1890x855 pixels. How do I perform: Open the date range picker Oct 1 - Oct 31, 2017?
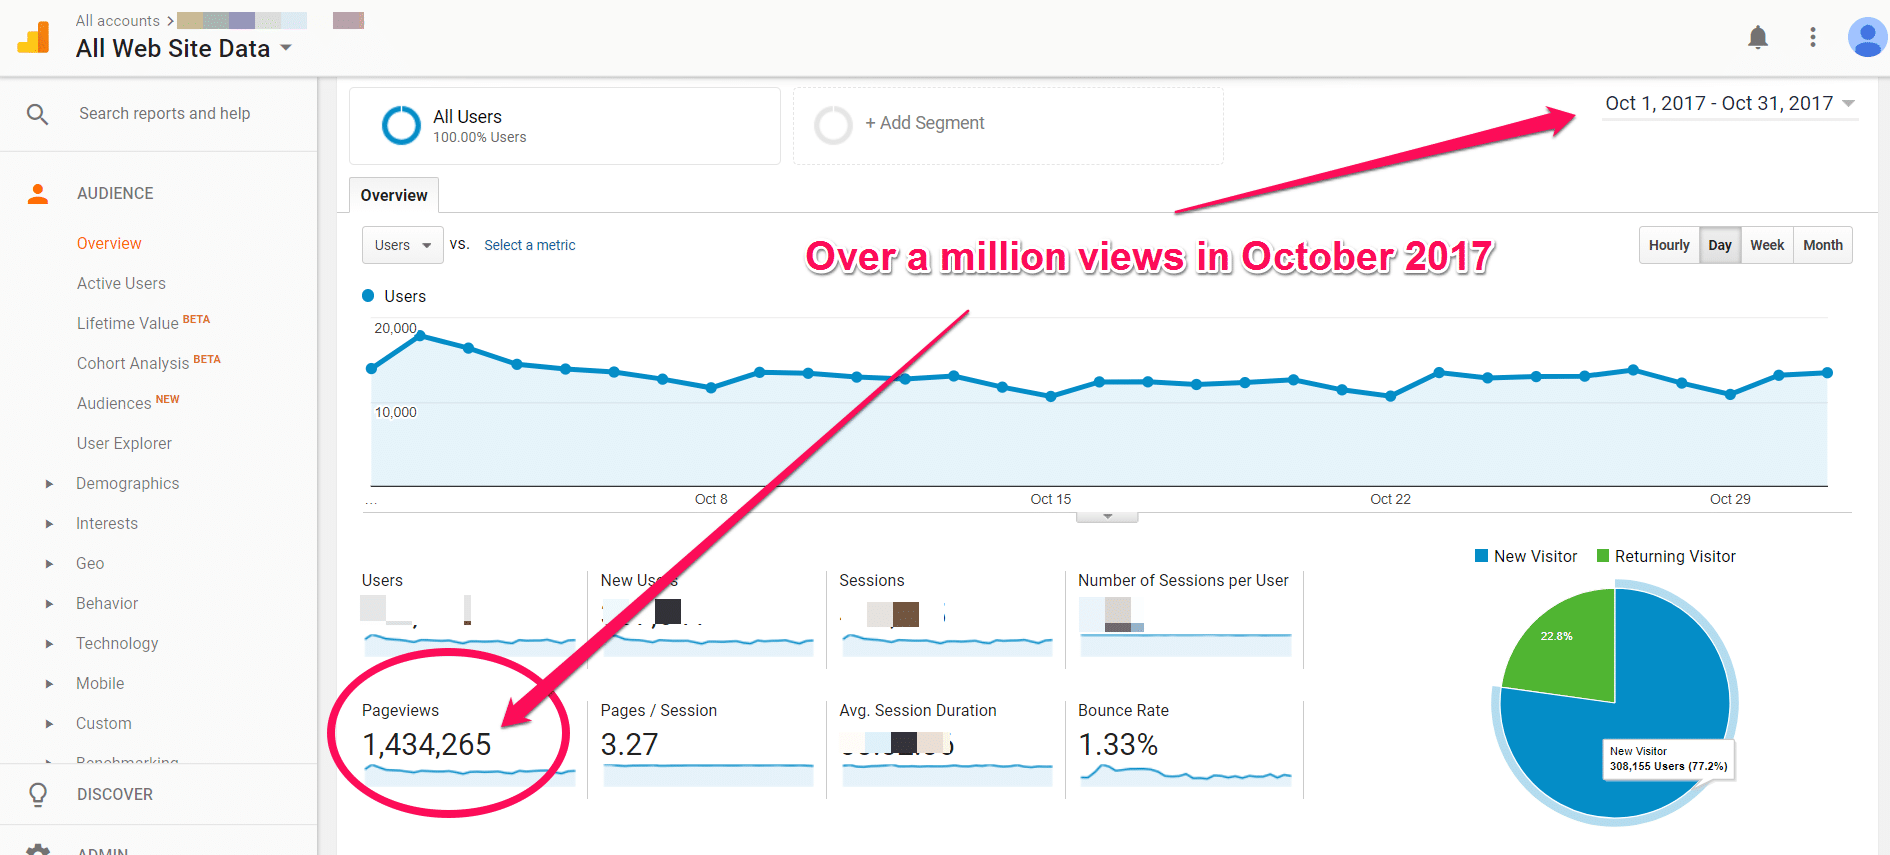click(1730, 104)
